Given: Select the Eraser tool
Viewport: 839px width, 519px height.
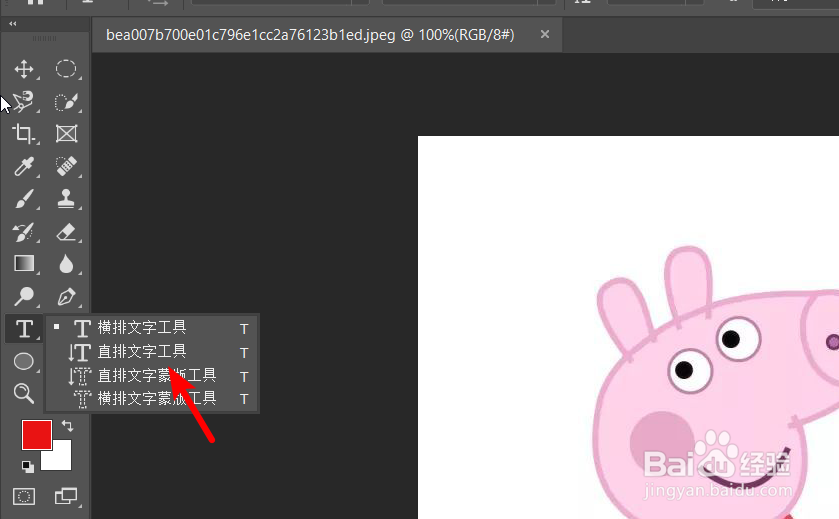Looking at the screenshot, I should coord(66,232).
